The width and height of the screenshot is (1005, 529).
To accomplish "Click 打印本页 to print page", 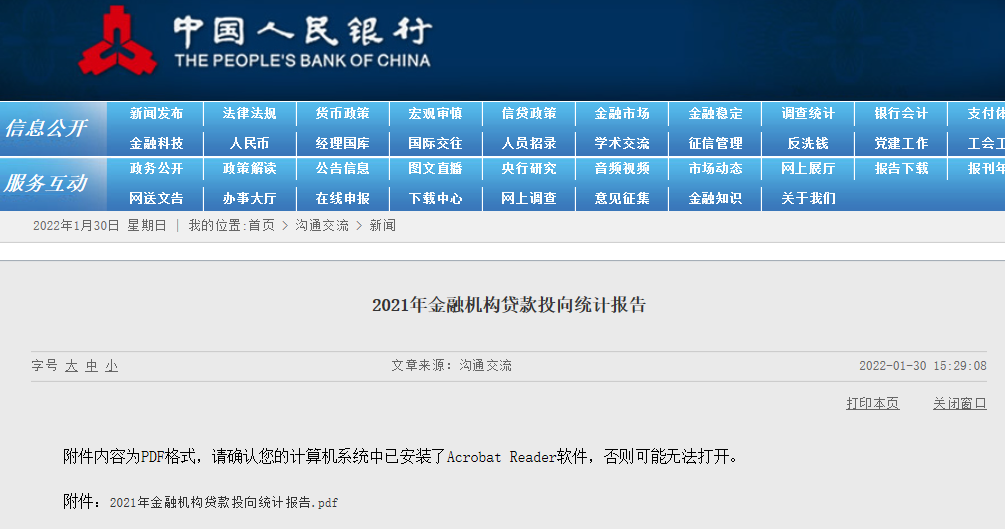I will pos(872,403).
